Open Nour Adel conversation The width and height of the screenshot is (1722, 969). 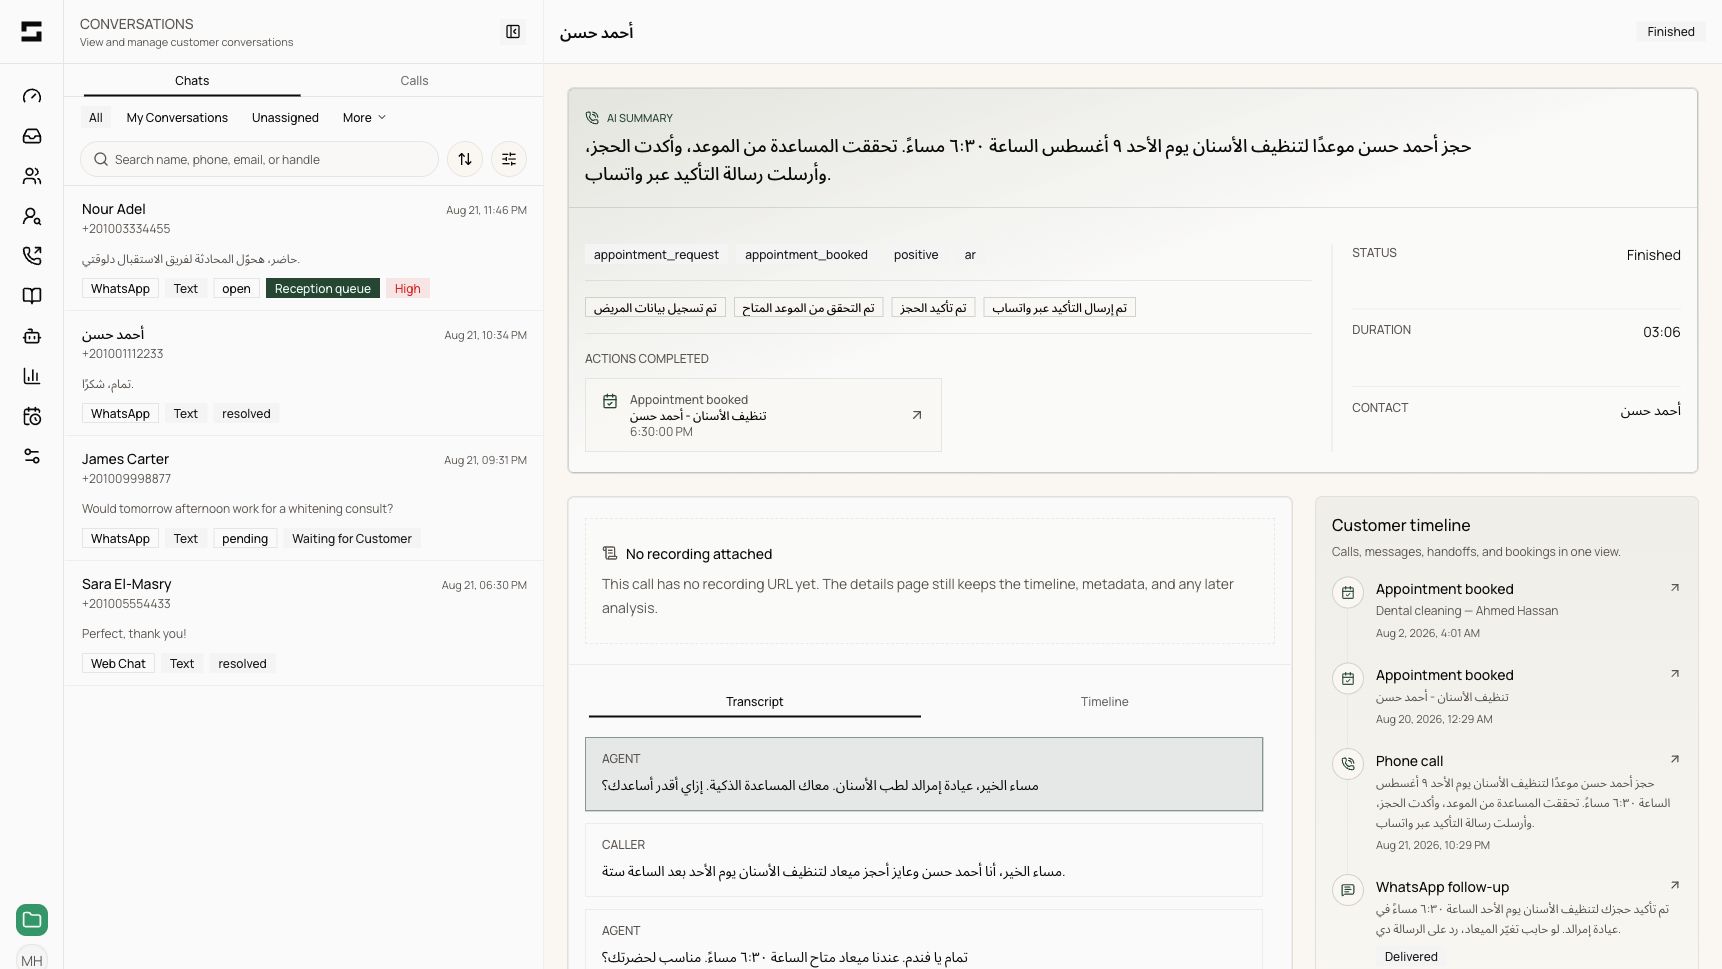[x=304, y=248]
